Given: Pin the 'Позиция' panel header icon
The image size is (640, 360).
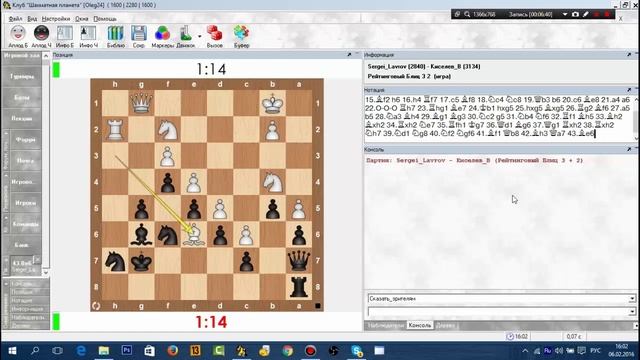Looking at the screenshot, I should click(349, 55).
